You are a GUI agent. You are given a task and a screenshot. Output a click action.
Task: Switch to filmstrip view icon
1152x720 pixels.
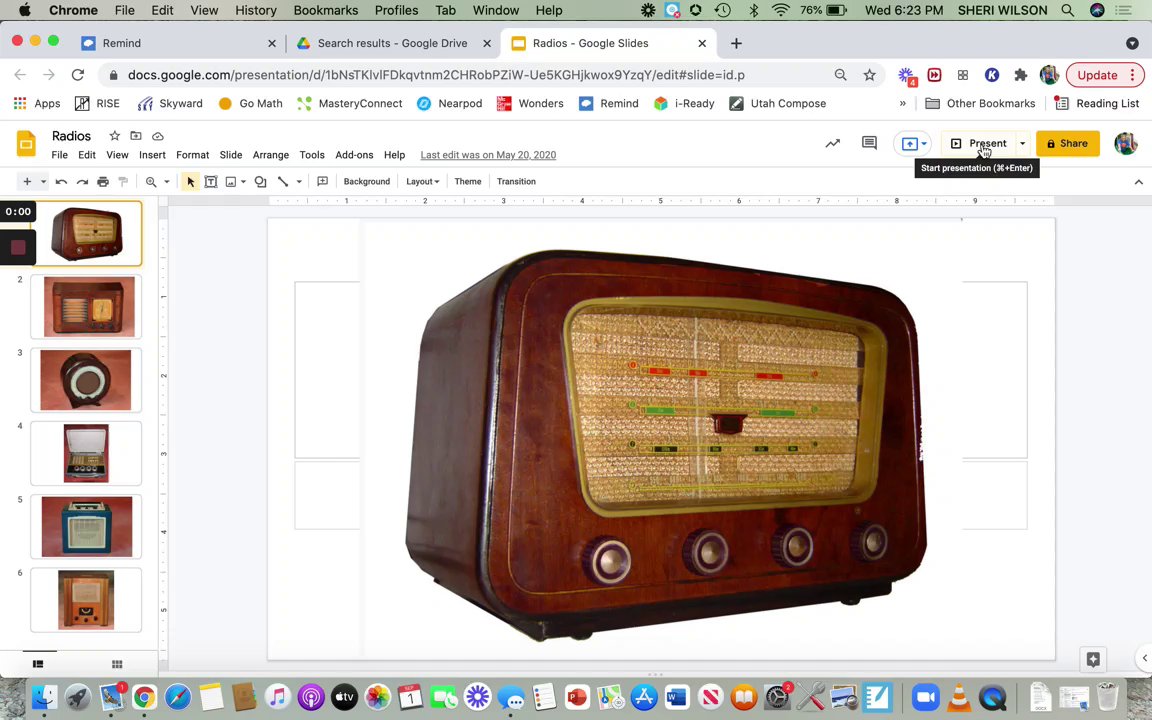tap(38, 664)
